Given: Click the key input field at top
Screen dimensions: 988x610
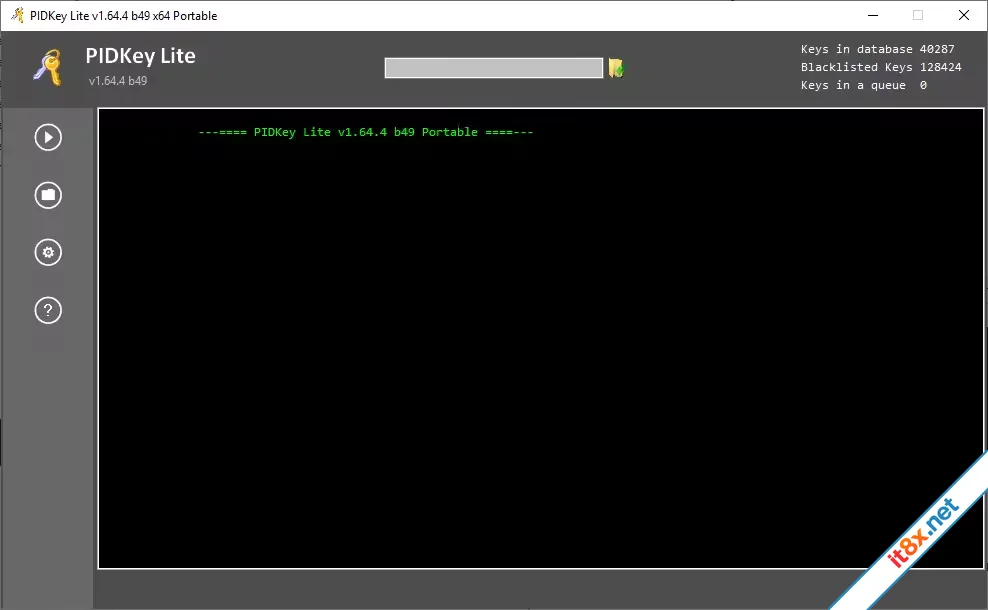Looking at the screenshot, I should pyautogui.click(x=493, y=68).
